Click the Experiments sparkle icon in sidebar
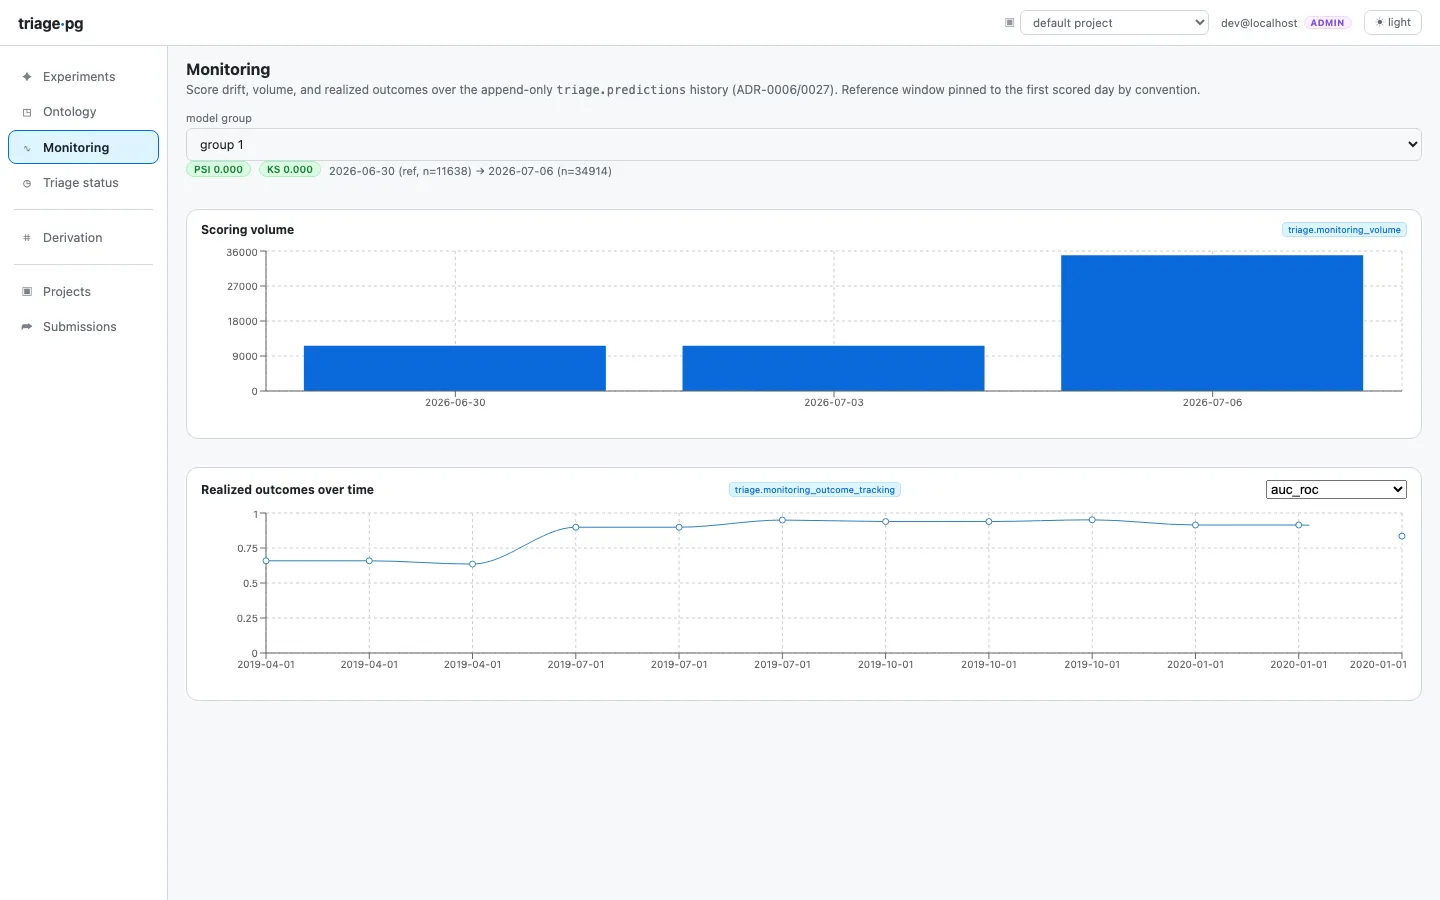The image size is (1440, 900). [x=27, y=77]
